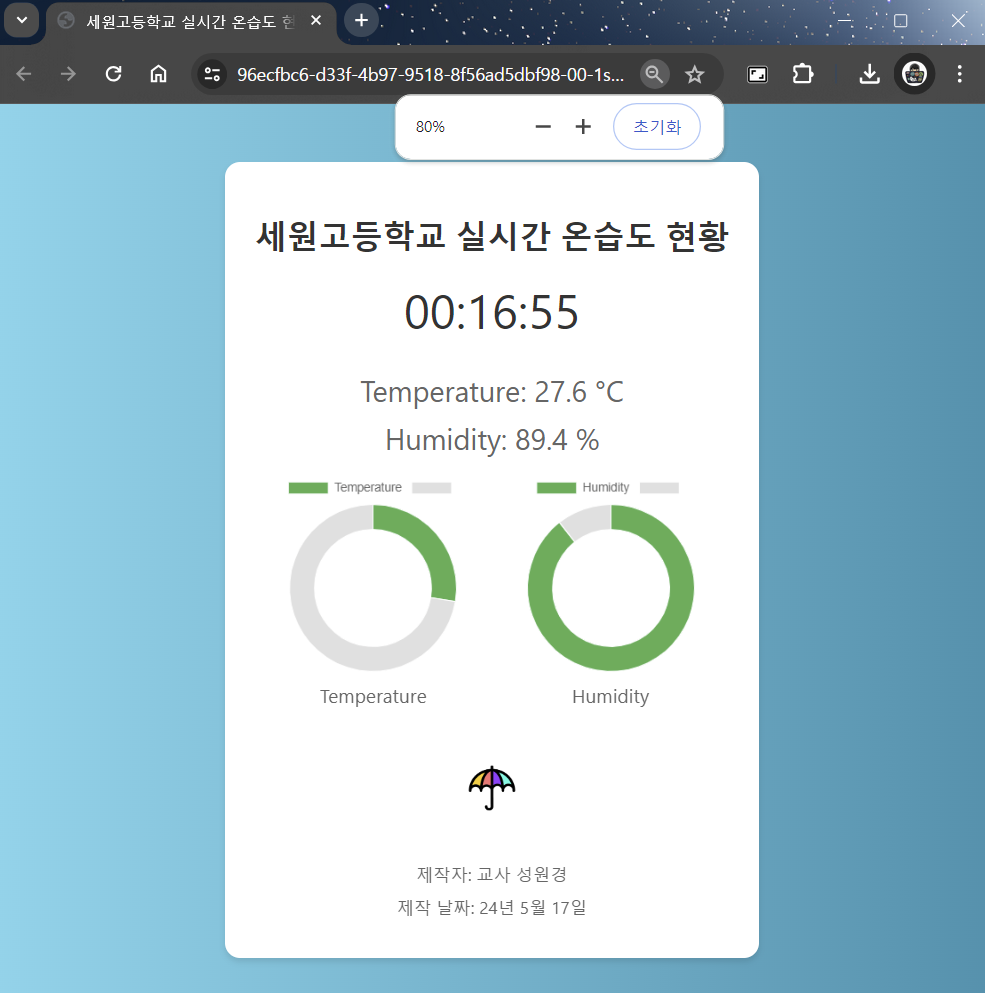Decrease zoom with the minus button
This screenshot has height=993, width=985.
(543, 127)
